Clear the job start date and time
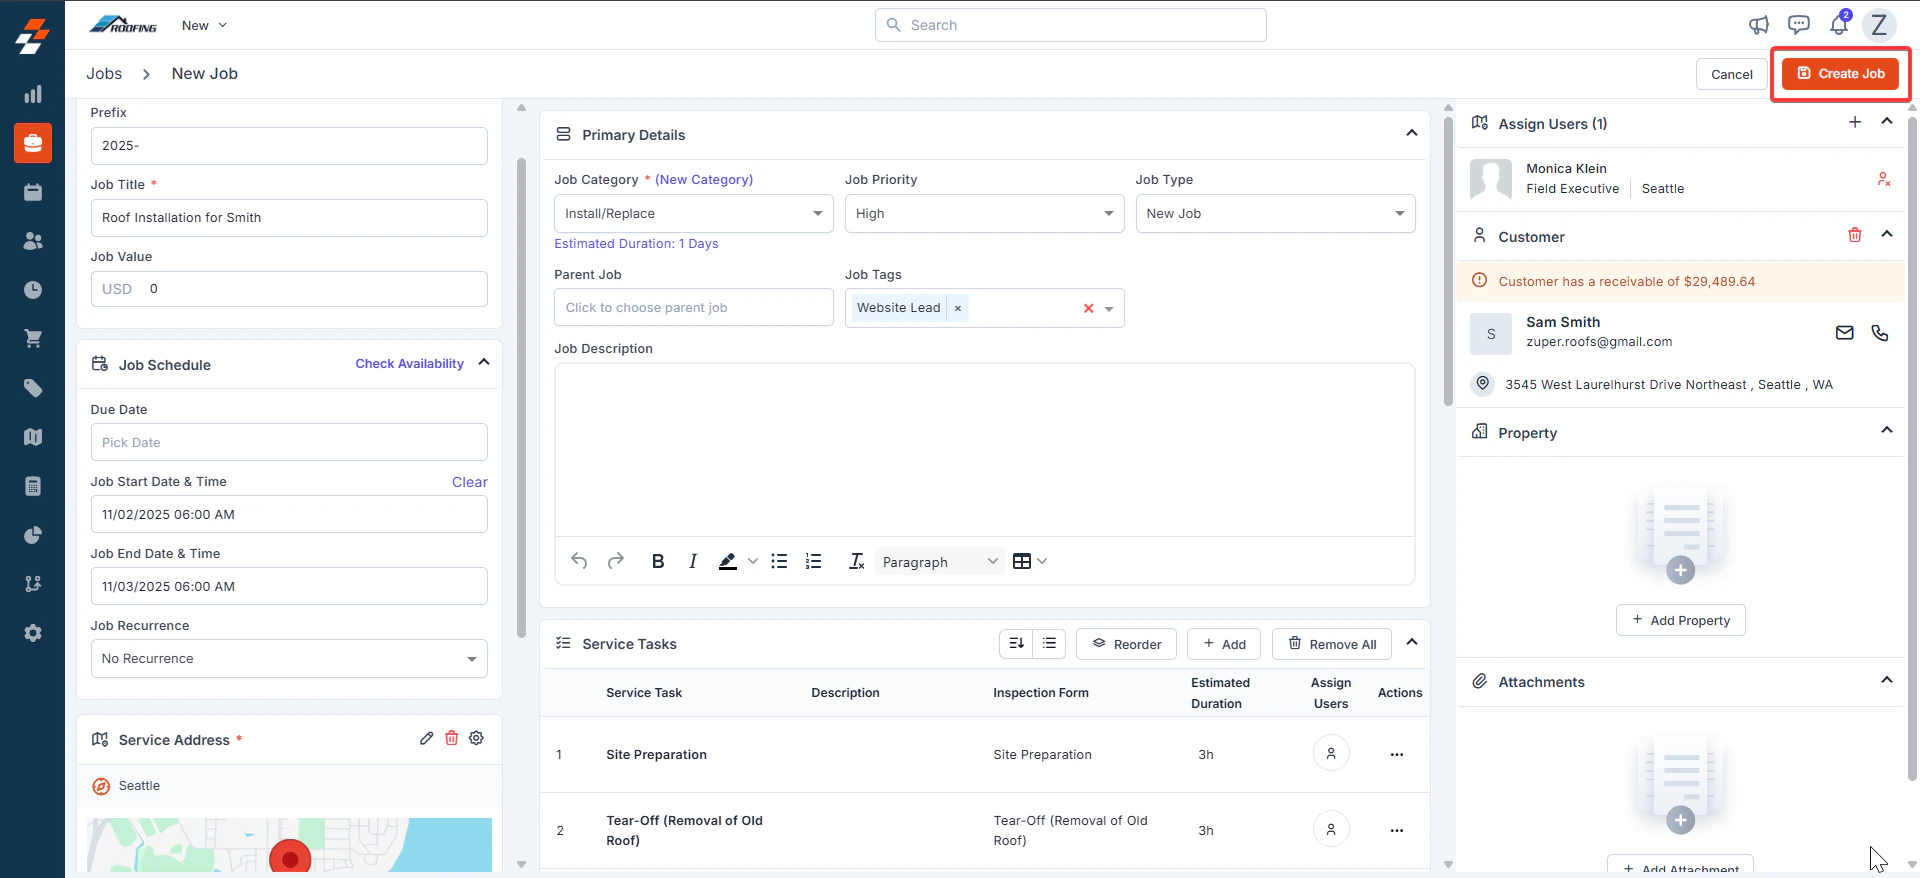 470,482
